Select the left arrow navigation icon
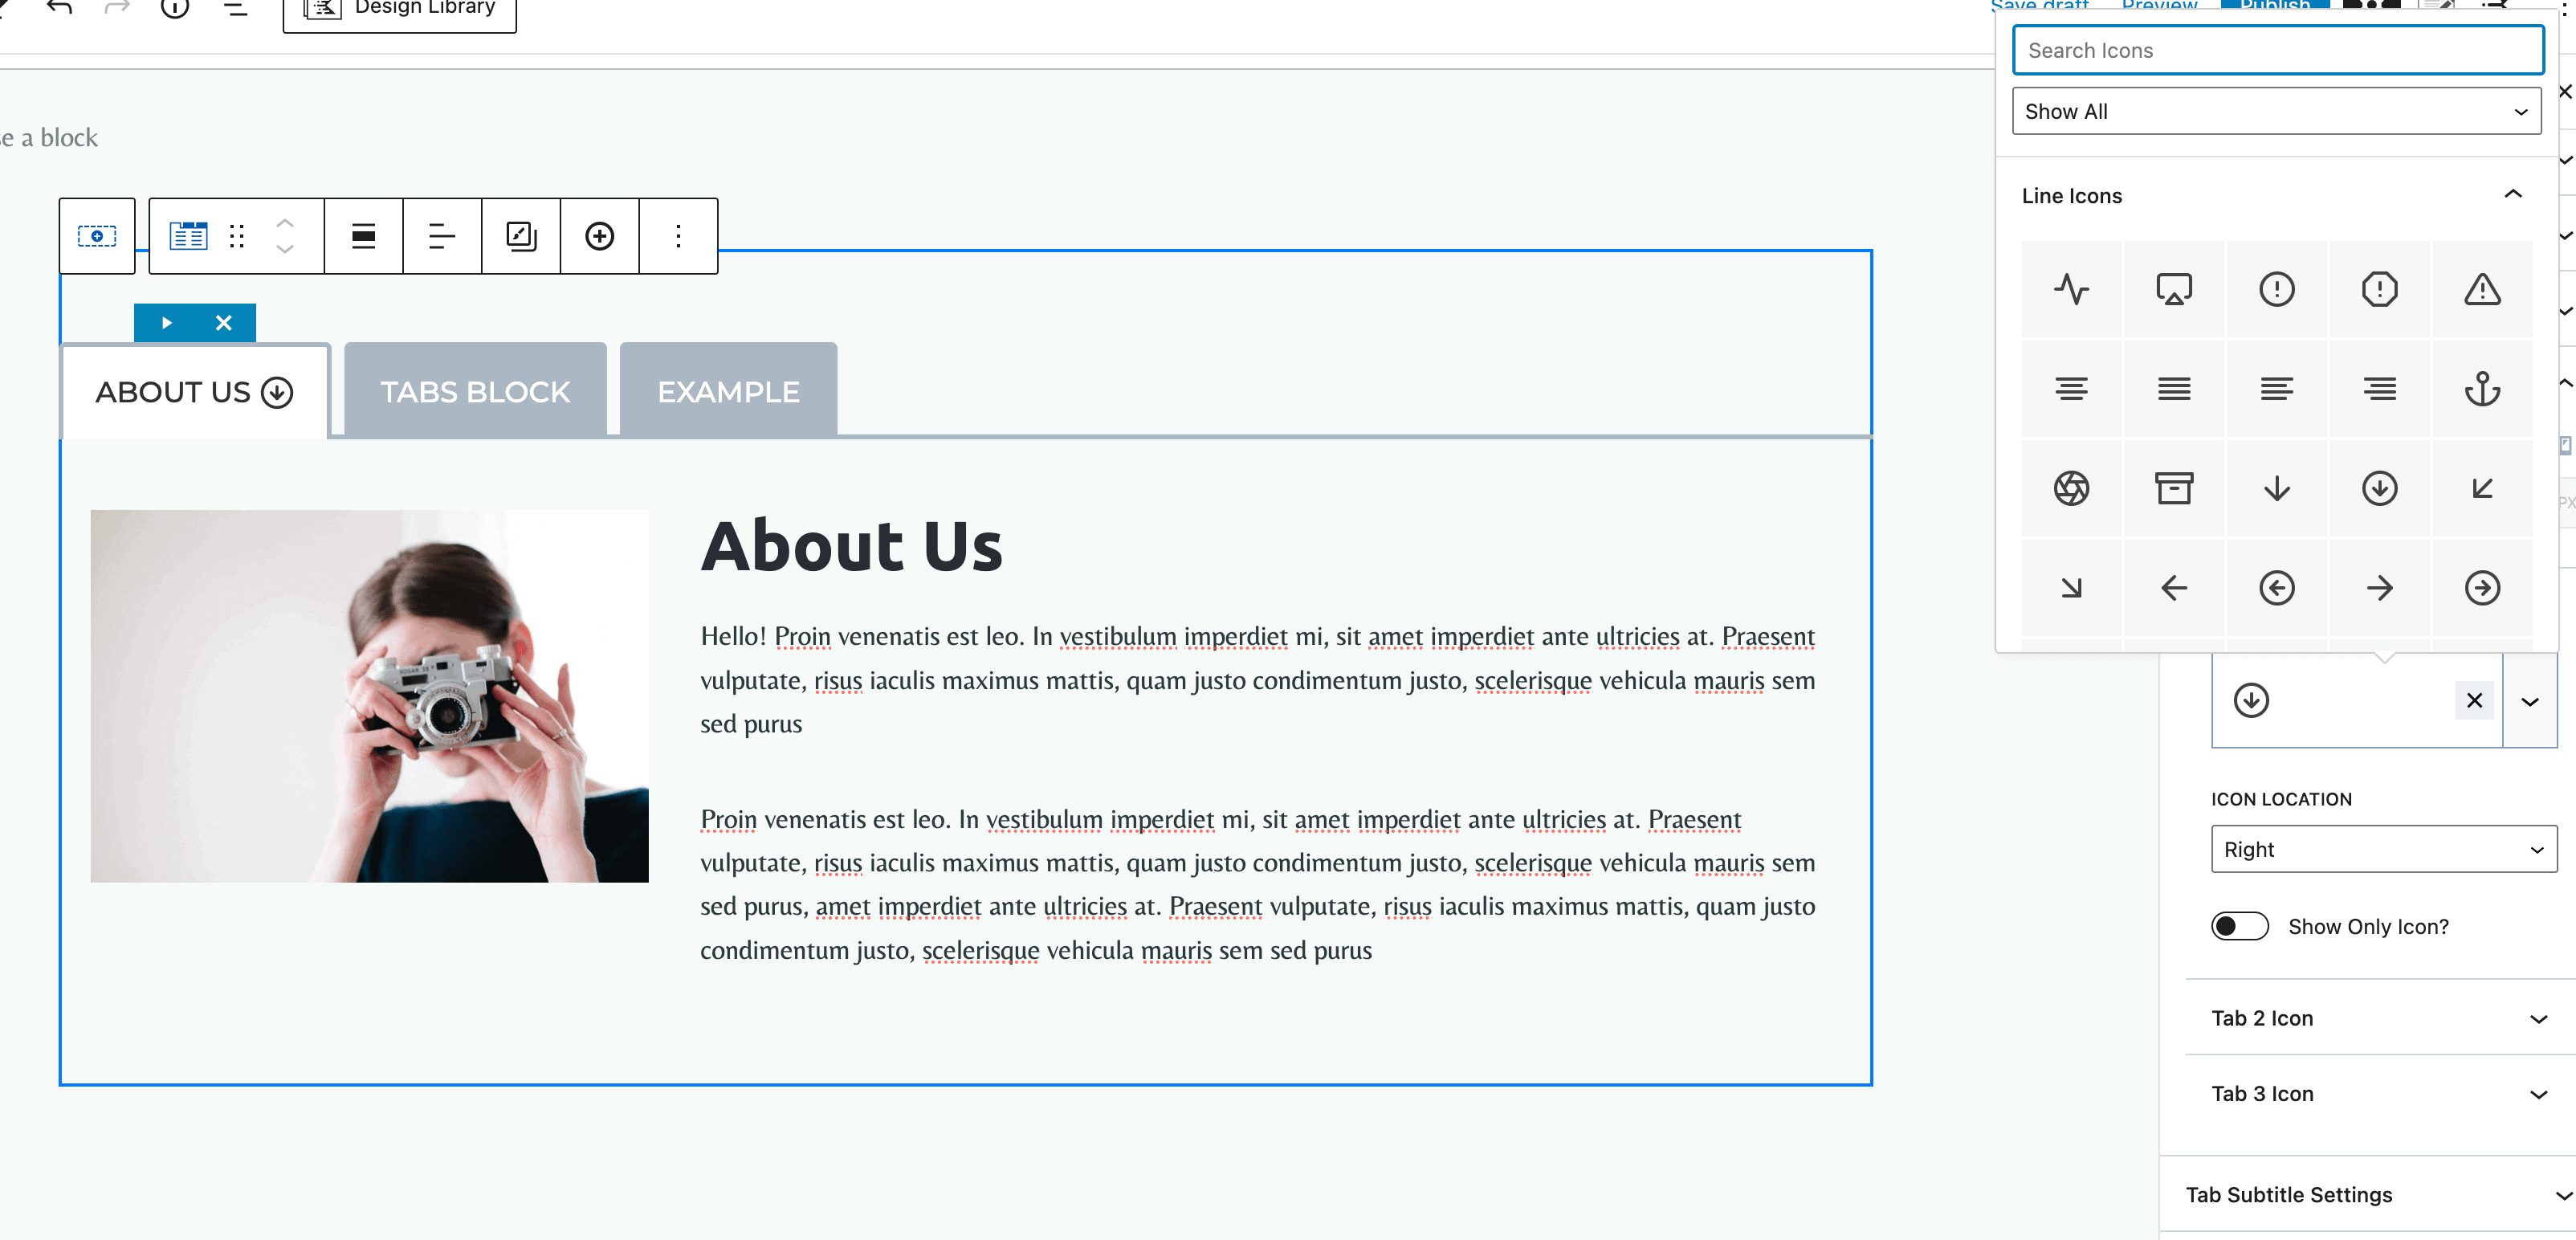The width and height of the screenshot is (2576, 1240). coord(2172,586)
